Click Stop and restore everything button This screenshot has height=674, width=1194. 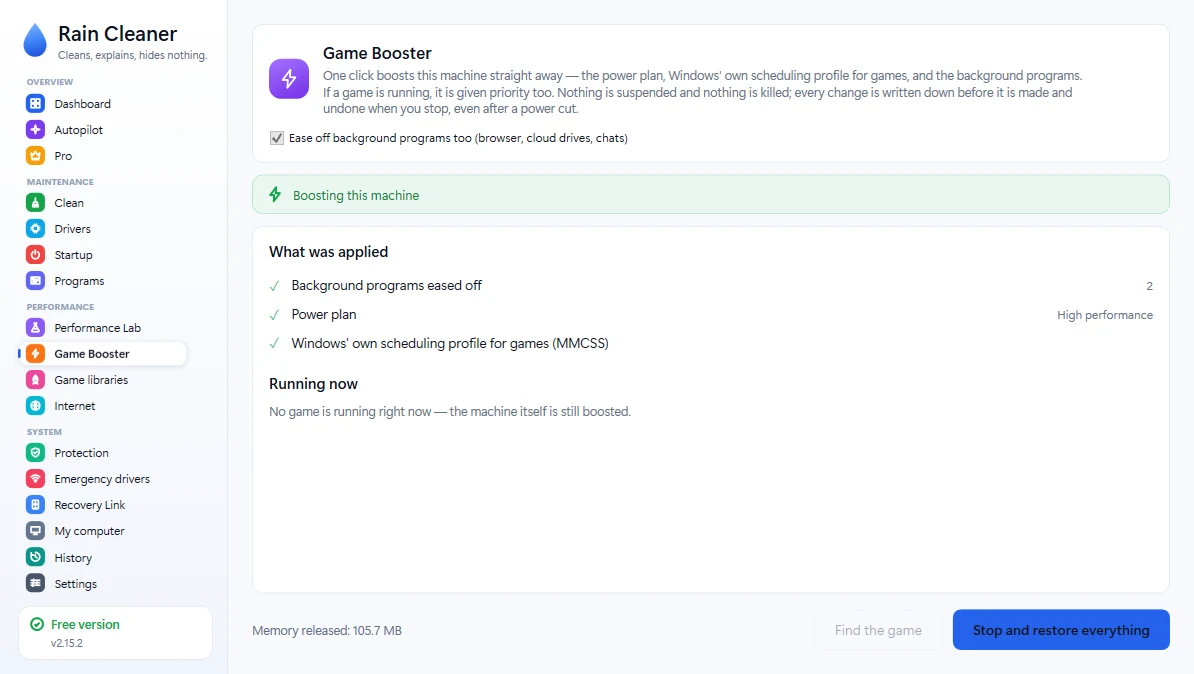[1061, 630]
